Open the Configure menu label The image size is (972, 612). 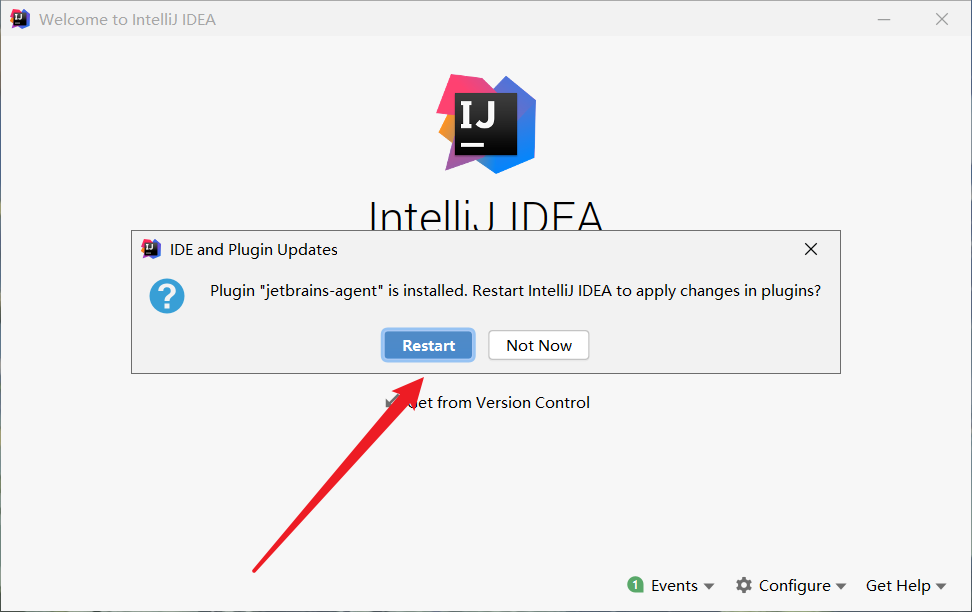[x=794, y=585]
